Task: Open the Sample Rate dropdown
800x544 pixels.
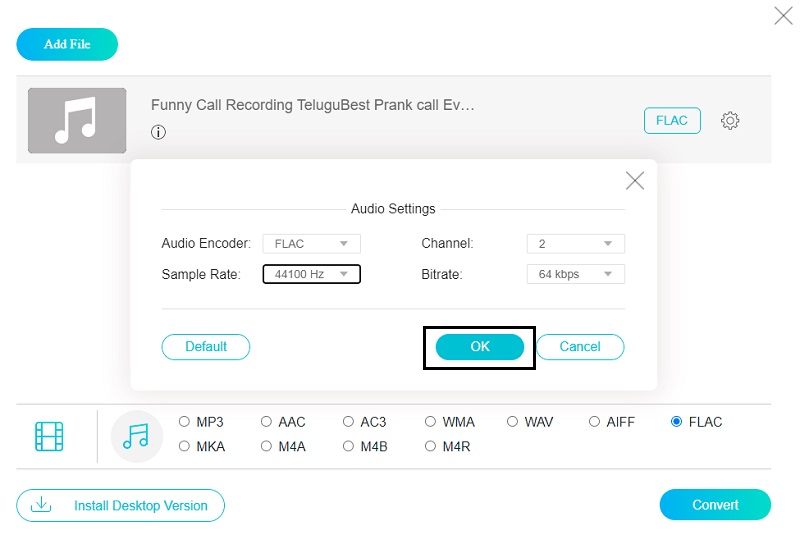Action: (x=311, y=274)
